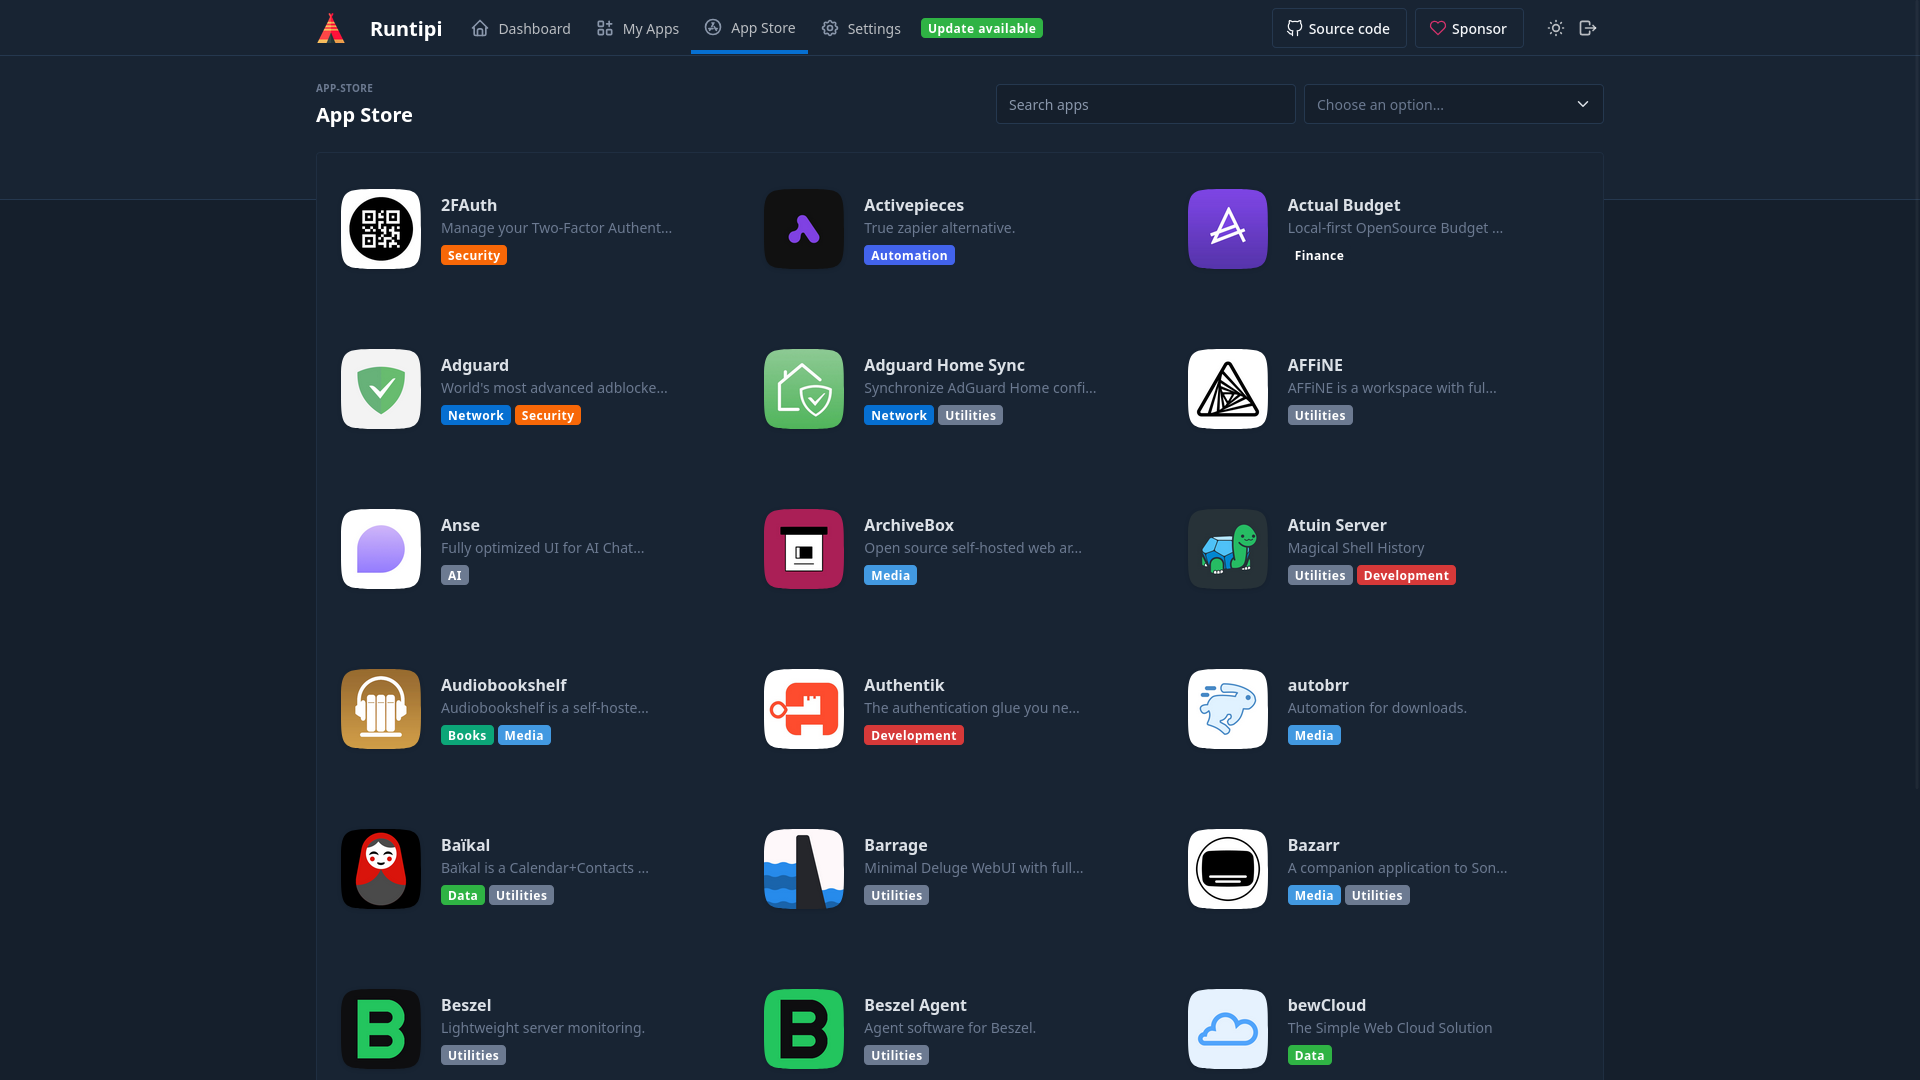Click the Authentik app icon
1920x1080 pixels.
[804, 709]
